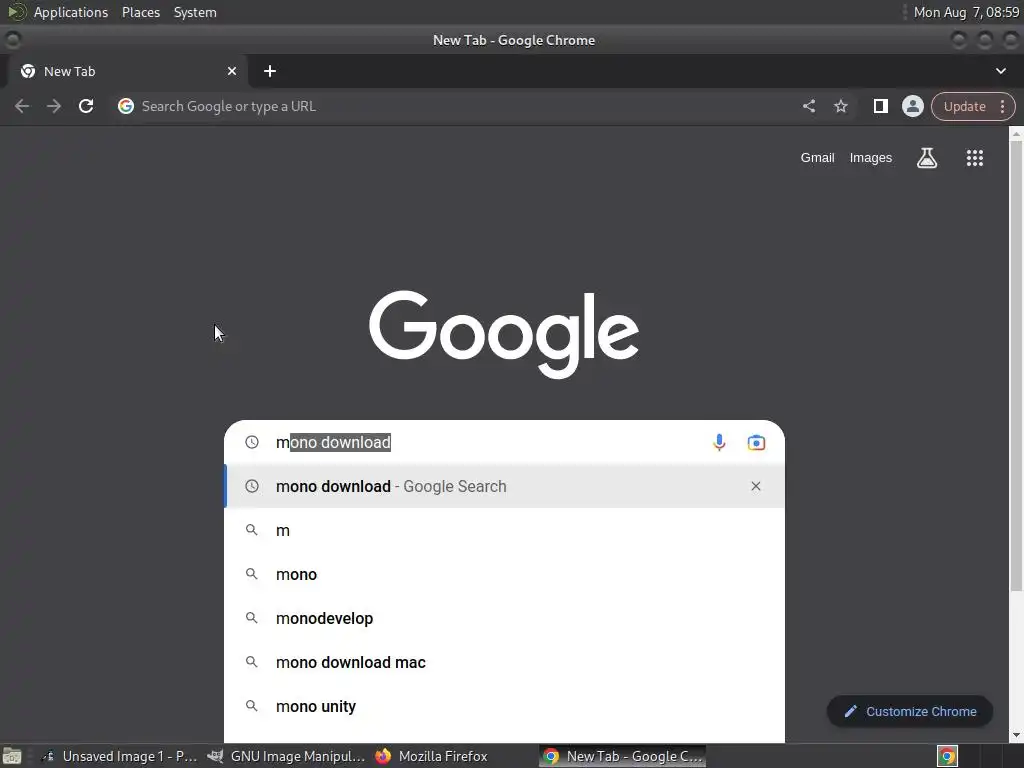Bookmark this tab with the star icon
The width and height of the screenshot is (1024, 768).
(840, 106)
